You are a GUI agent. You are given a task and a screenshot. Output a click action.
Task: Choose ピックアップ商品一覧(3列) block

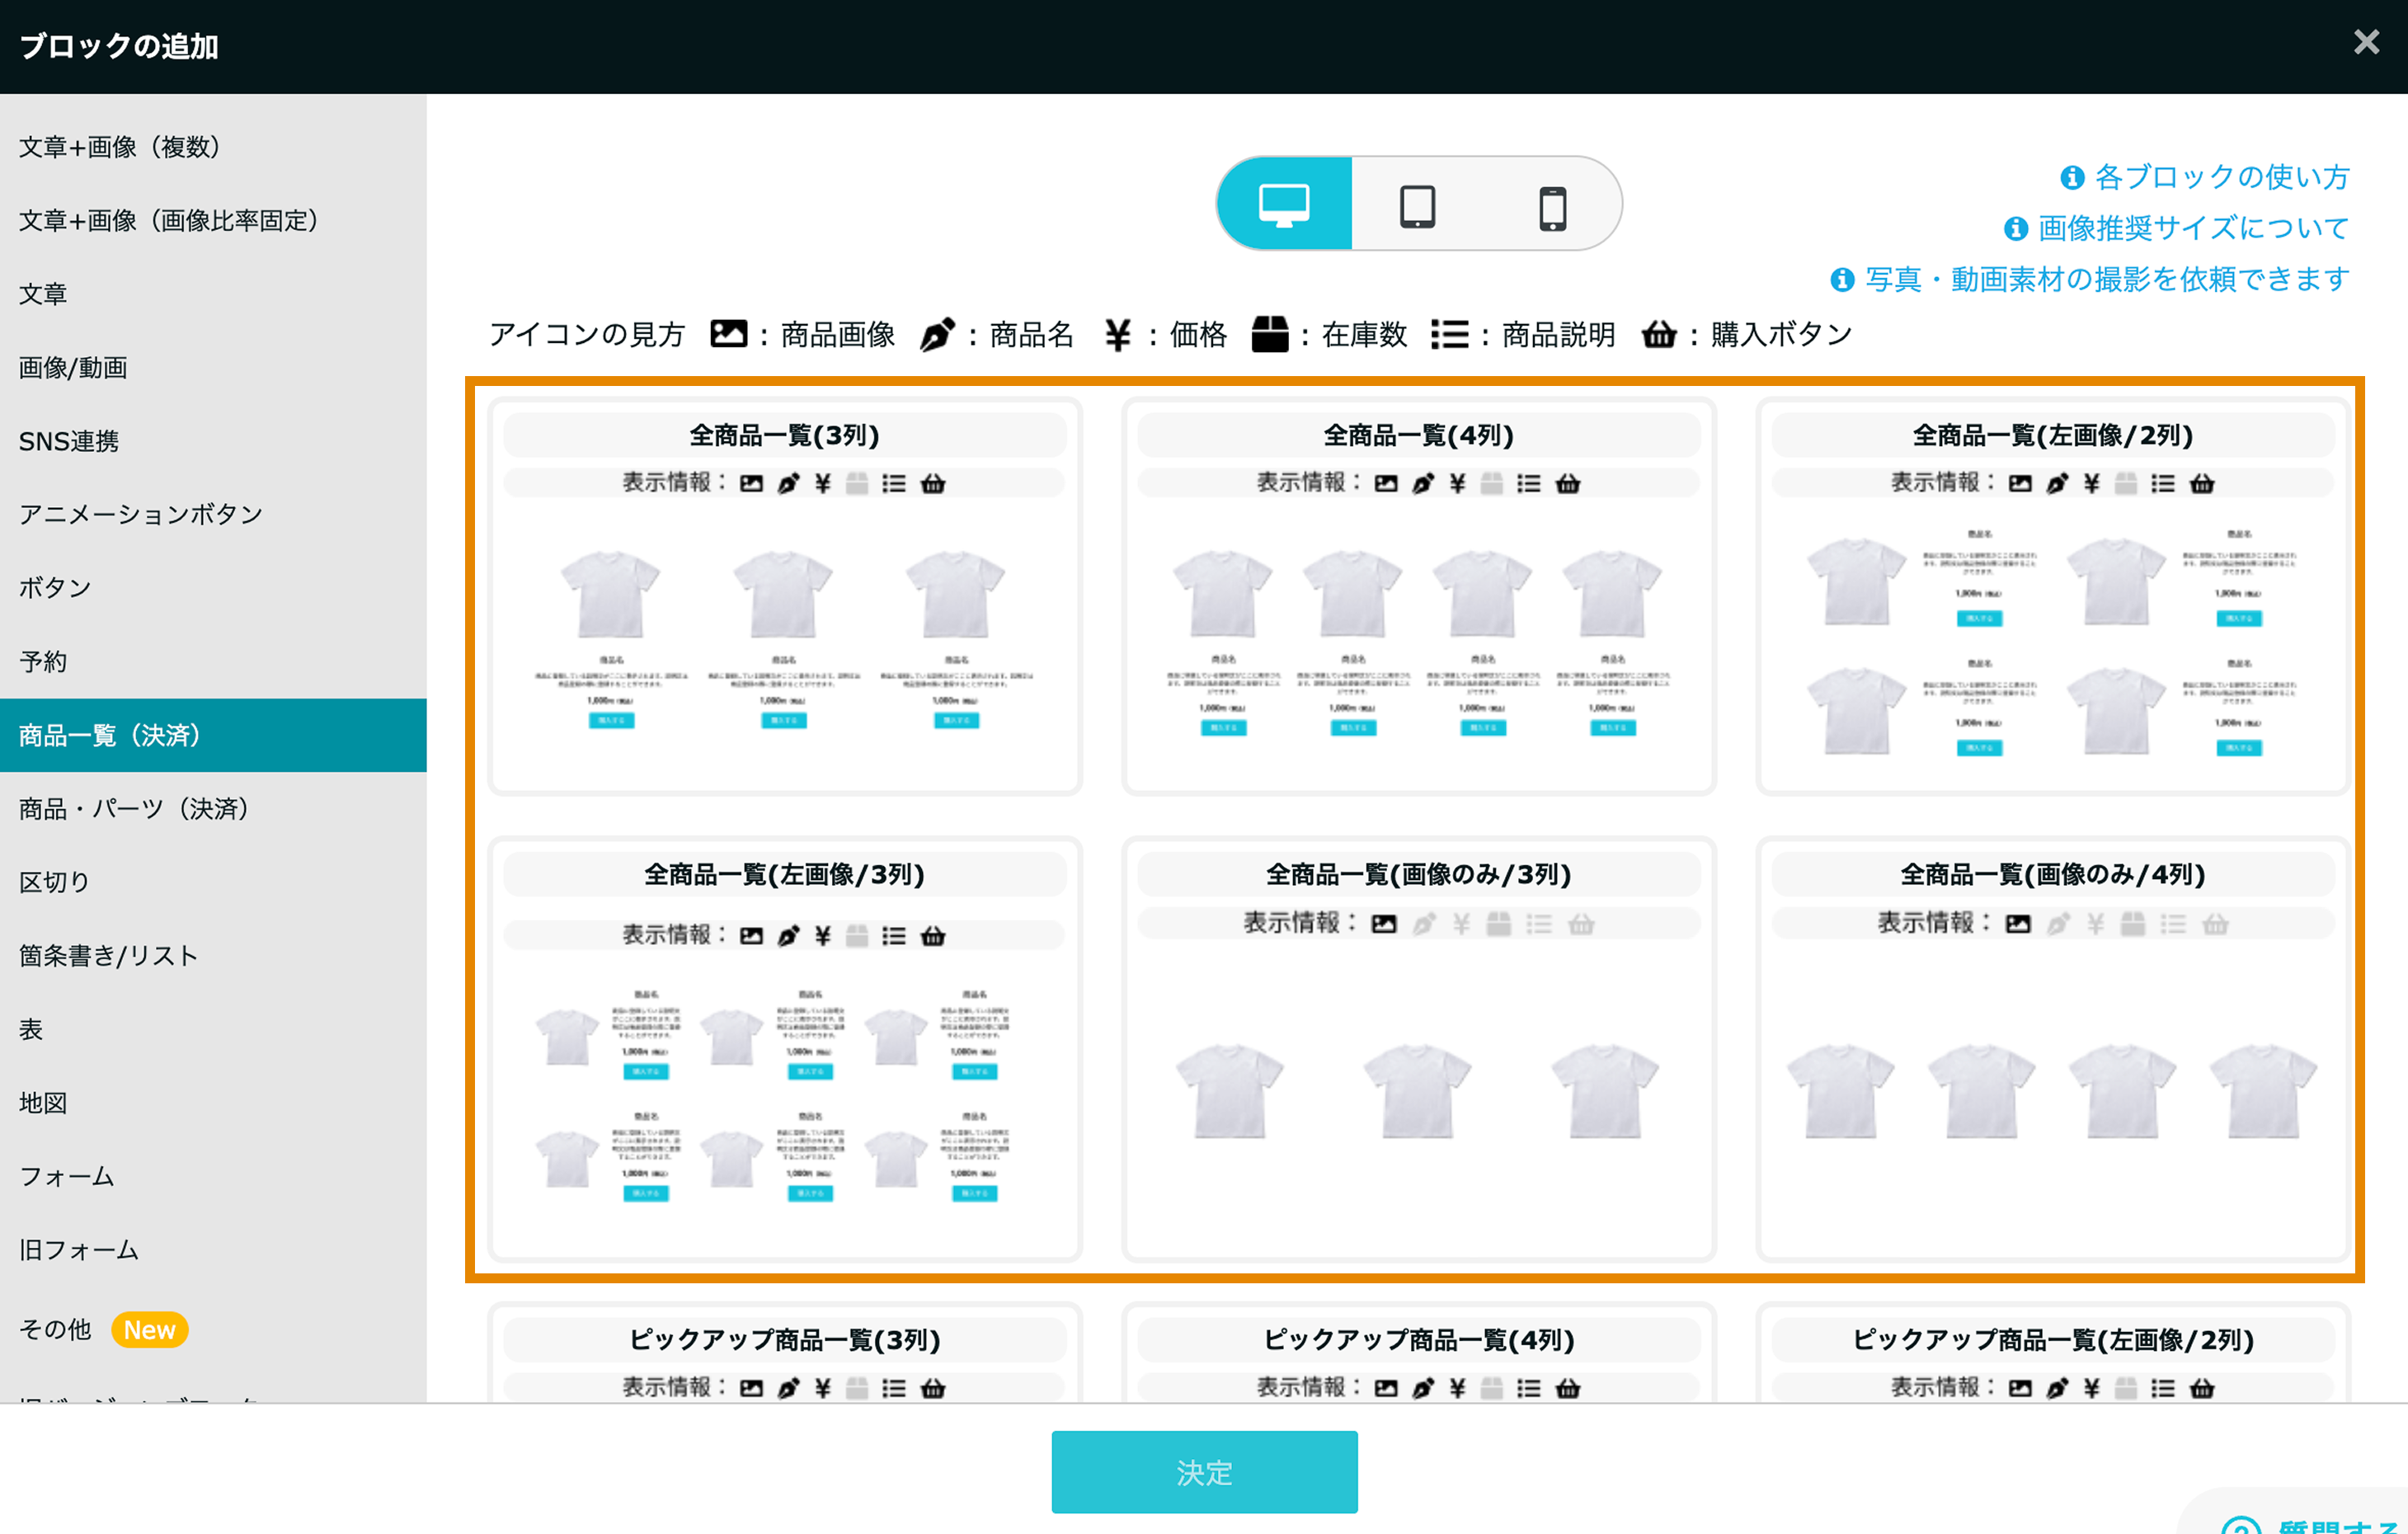tap(785, 1352)
